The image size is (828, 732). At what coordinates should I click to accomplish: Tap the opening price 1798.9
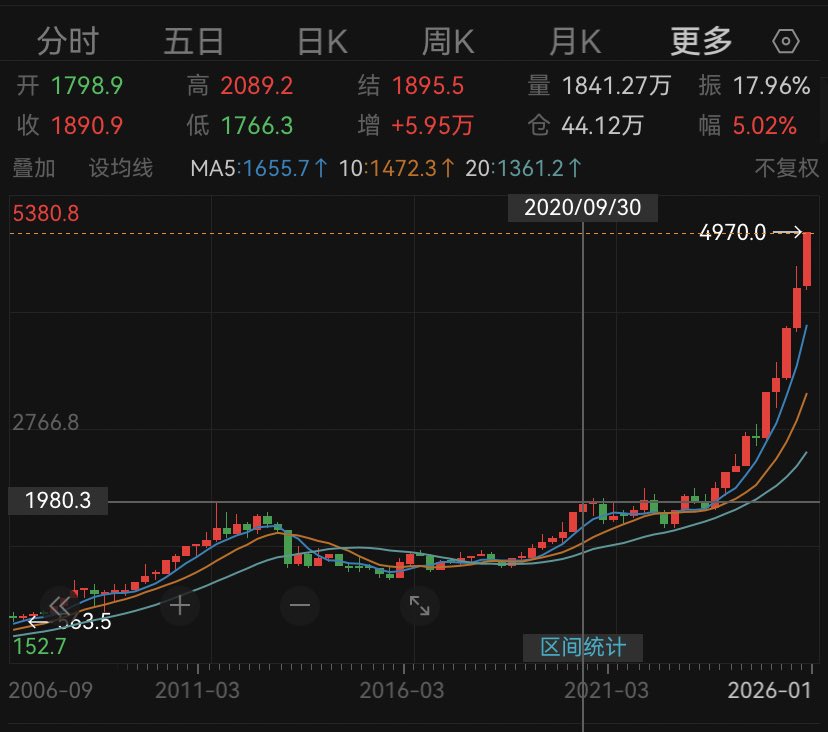click(x=87, y=86)
